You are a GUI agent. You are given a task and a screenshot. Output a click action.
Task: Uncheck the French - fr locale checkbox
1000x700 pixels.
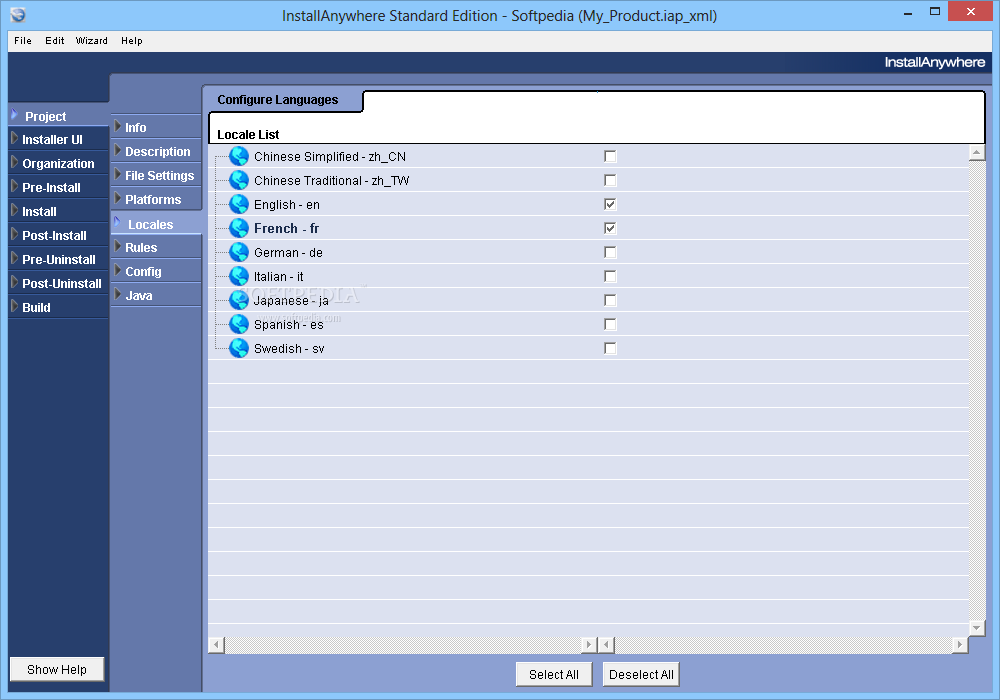tap(610, 228)
